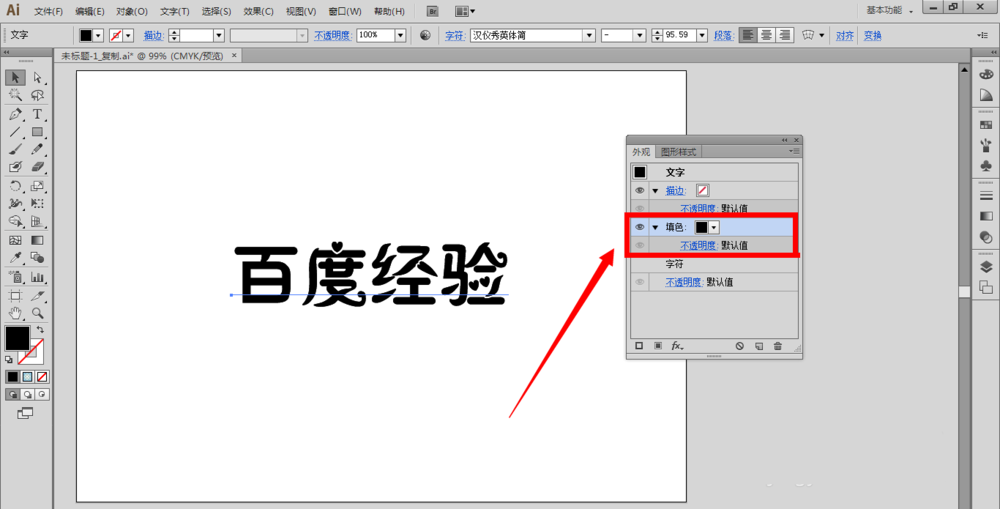Select the Column Graph tool
1000x509 pixels.
pos(38,277)
